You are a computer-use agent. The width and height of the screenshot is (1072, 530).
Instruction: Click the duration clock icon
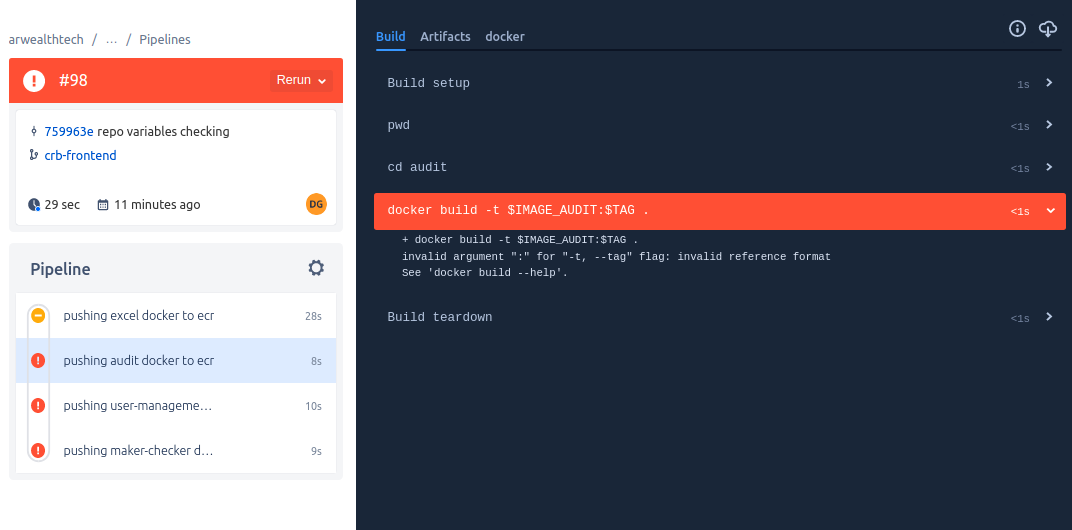[x=34, y=204]
